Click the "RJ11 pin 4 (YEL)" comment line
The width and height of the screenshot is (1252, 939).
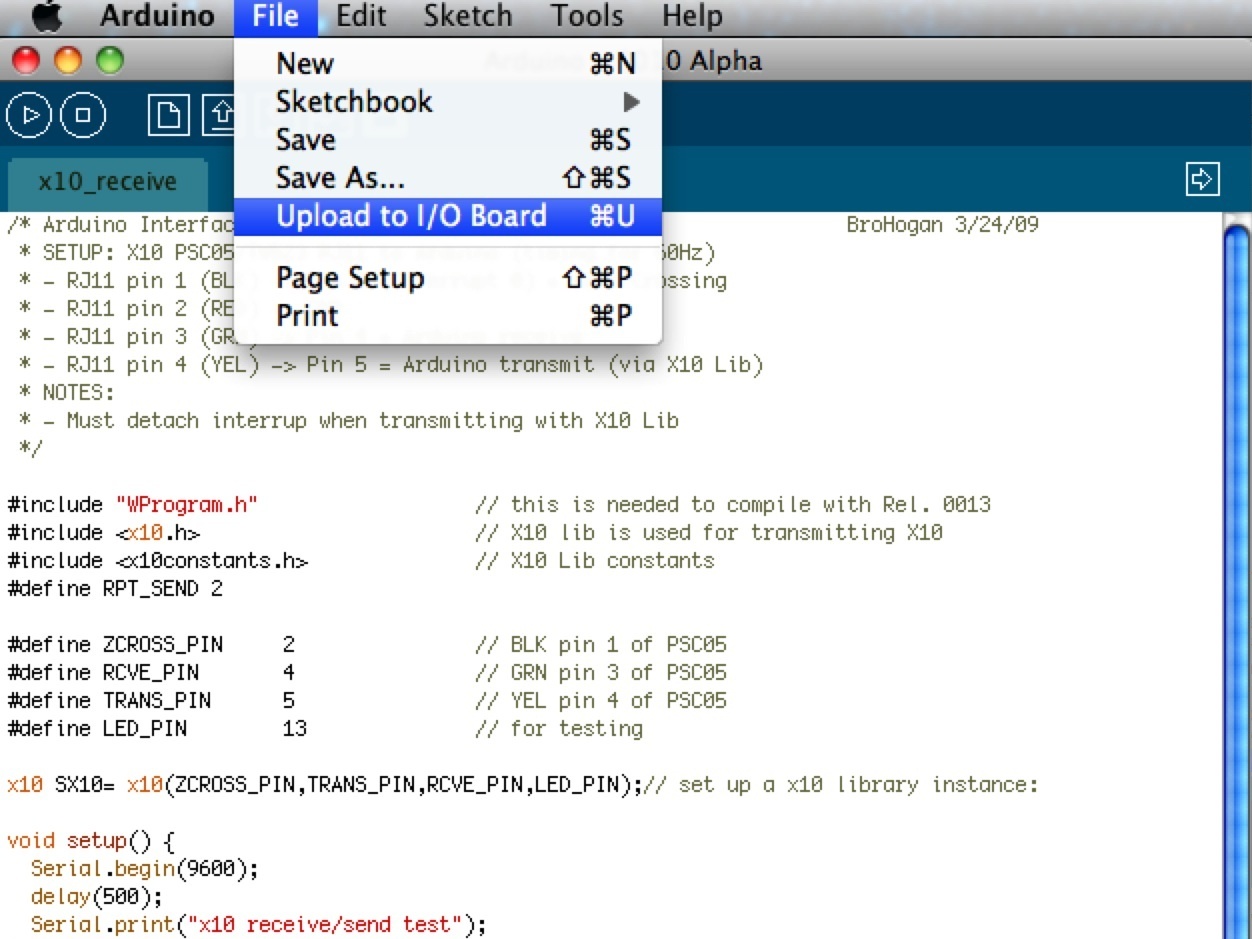(391, 364)
